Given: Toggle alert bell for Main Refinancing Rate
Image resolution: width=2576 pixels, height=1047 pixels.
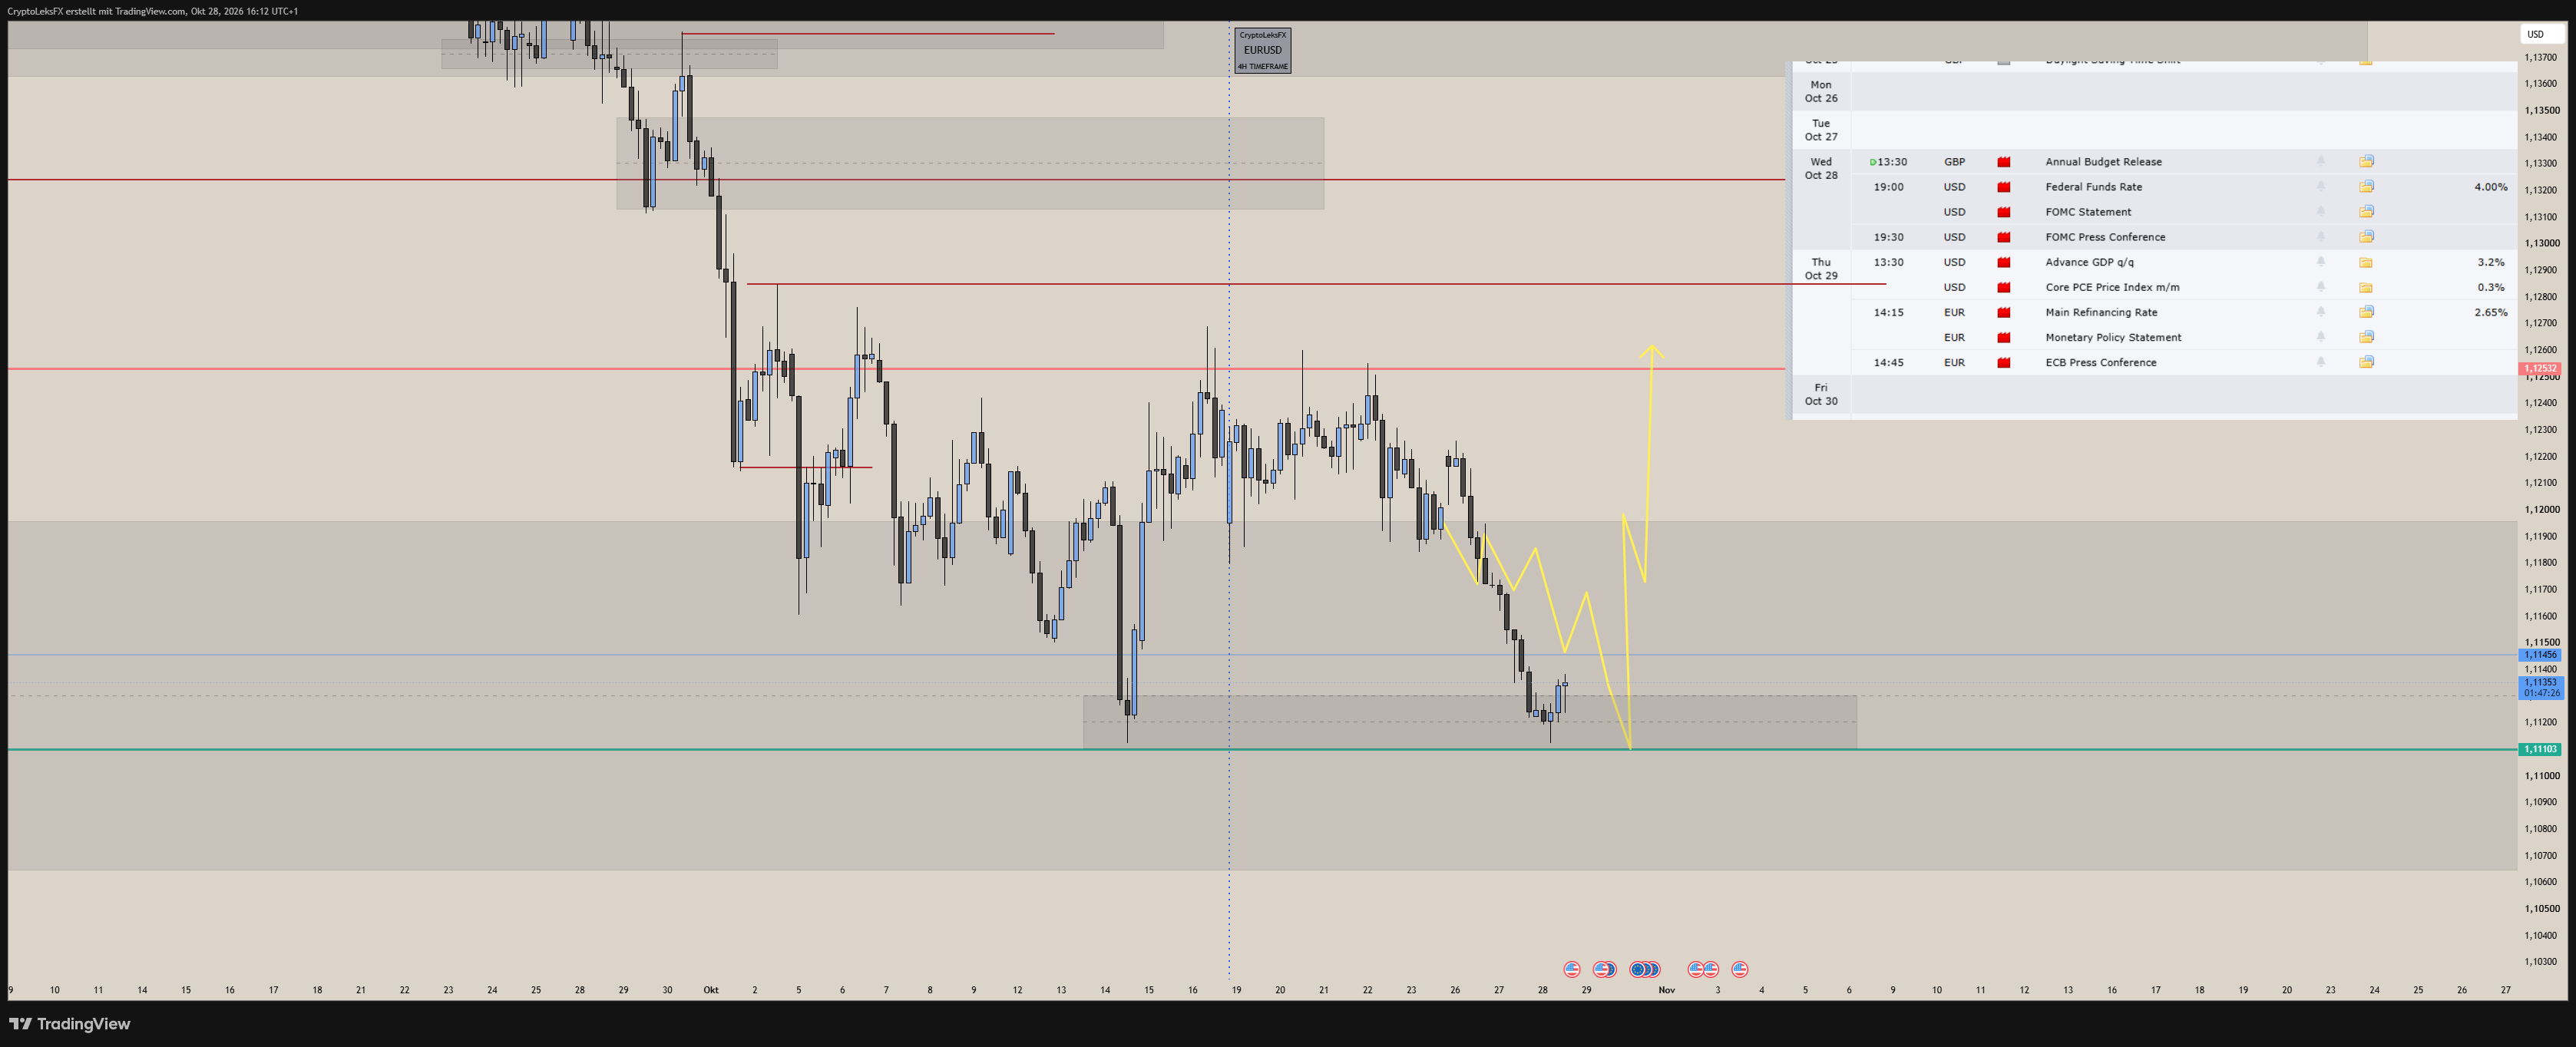Looking at the screenshot, I should pyautogui.click(x=2321, y=312).
